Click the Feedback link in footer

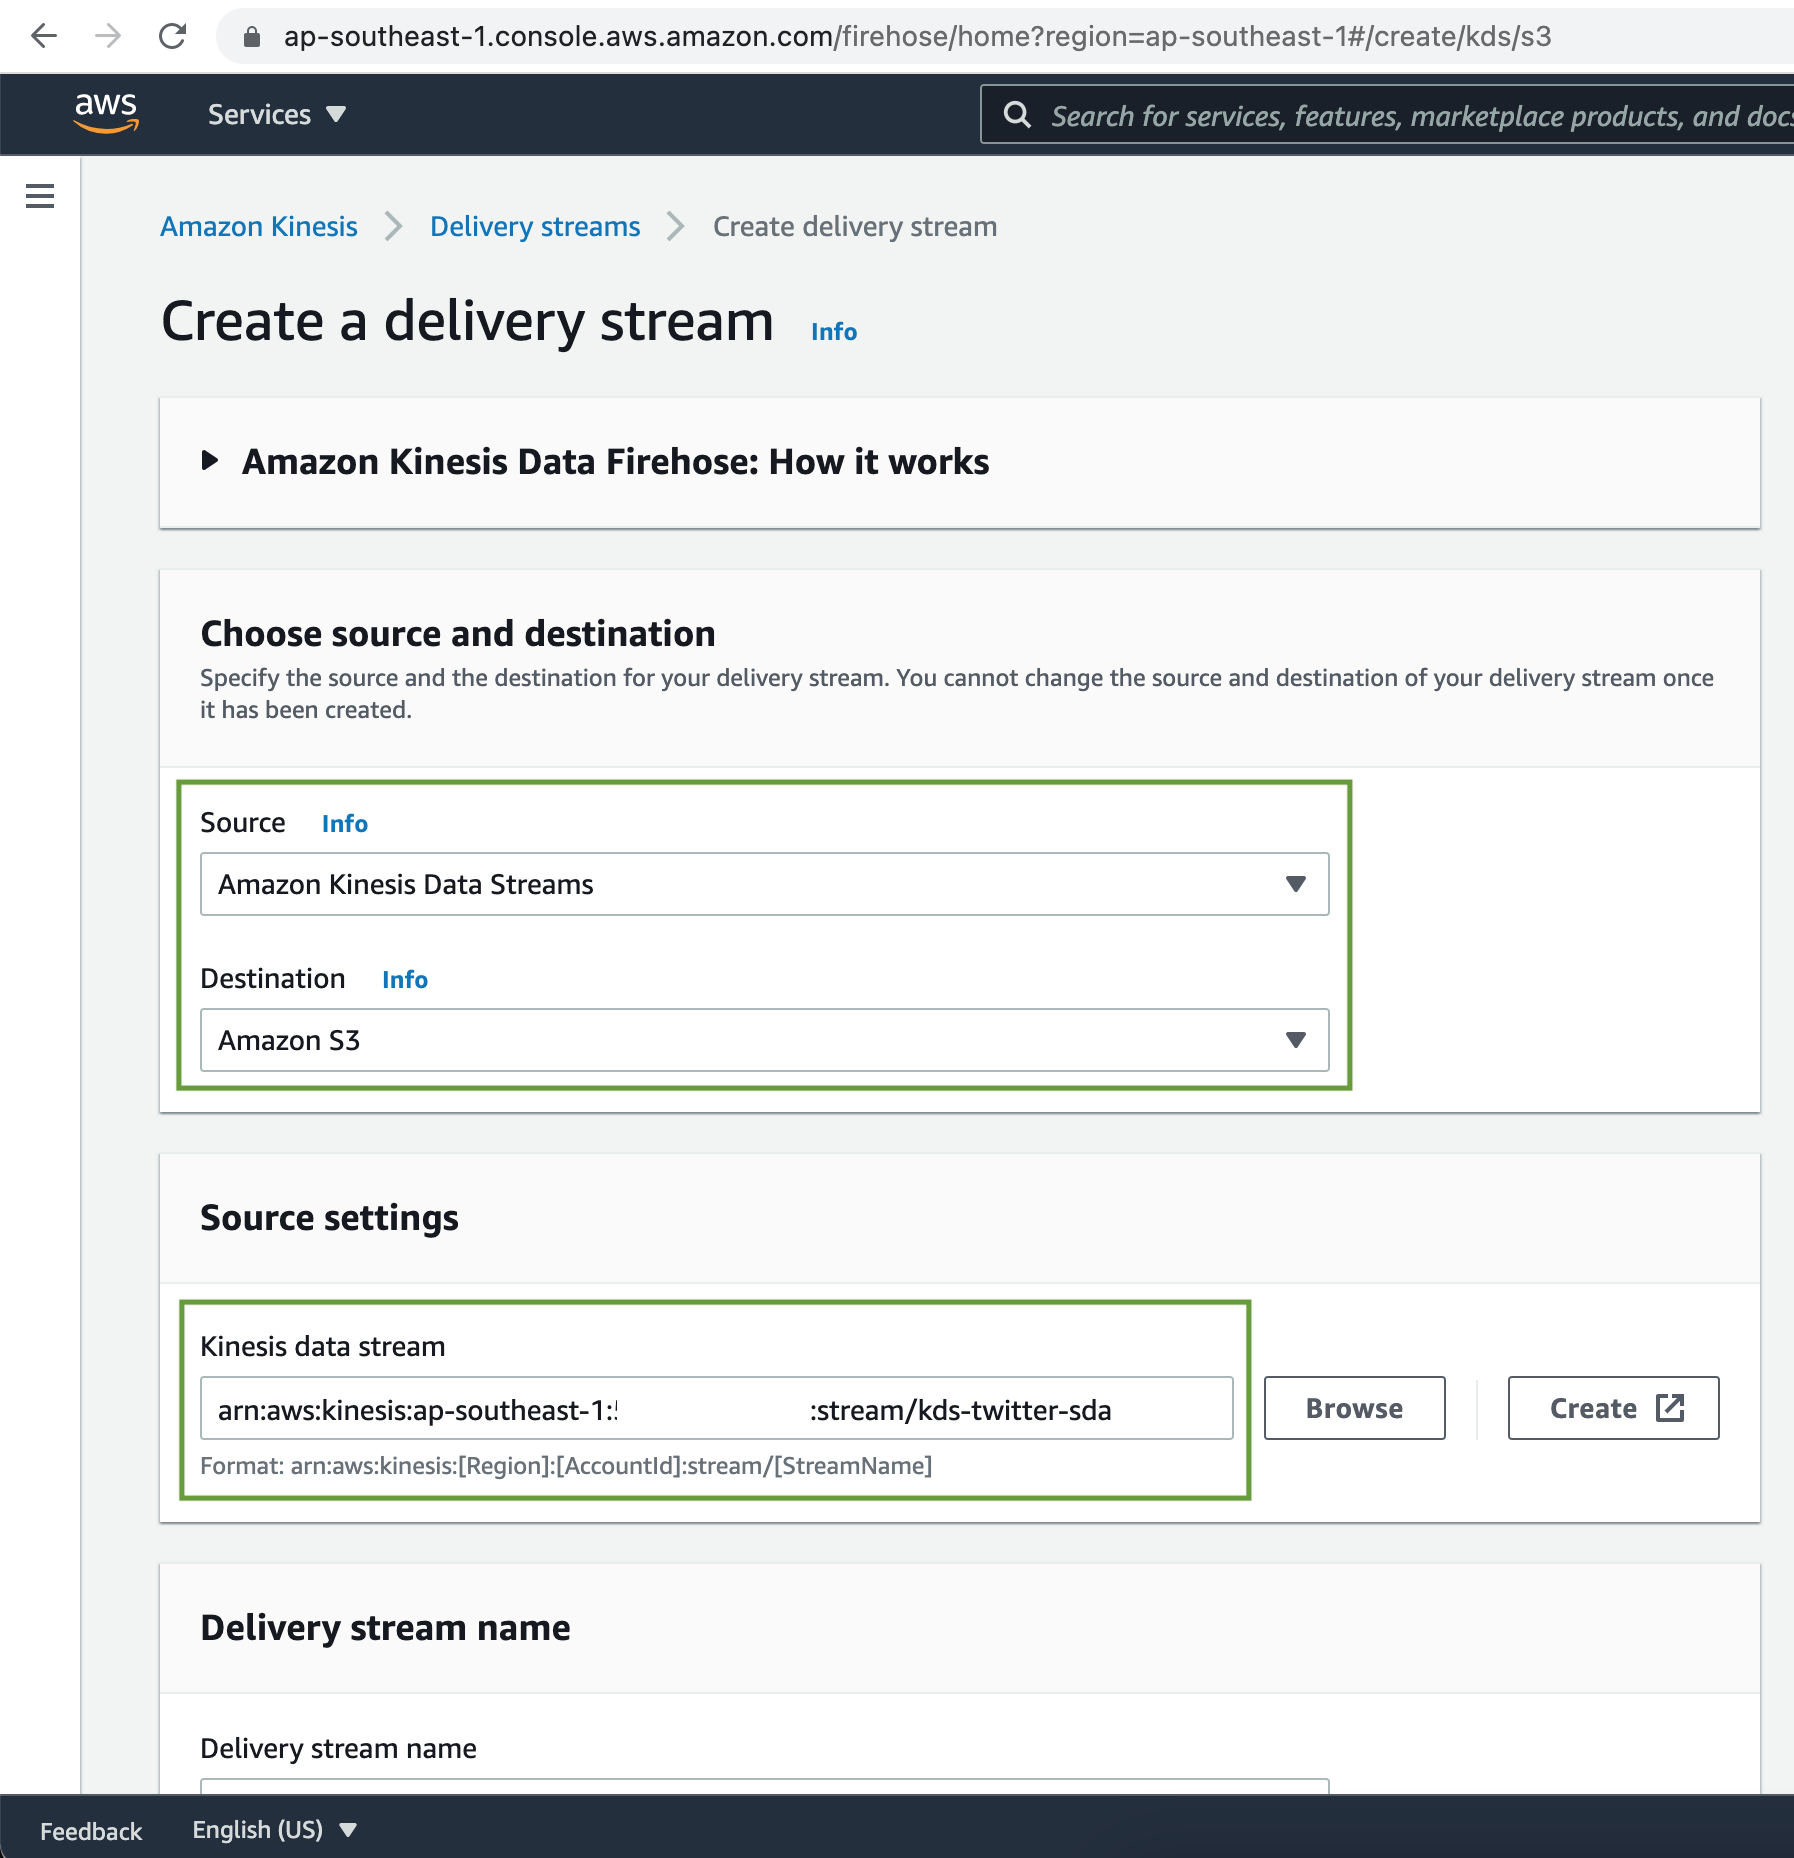tap(91, 1831)
